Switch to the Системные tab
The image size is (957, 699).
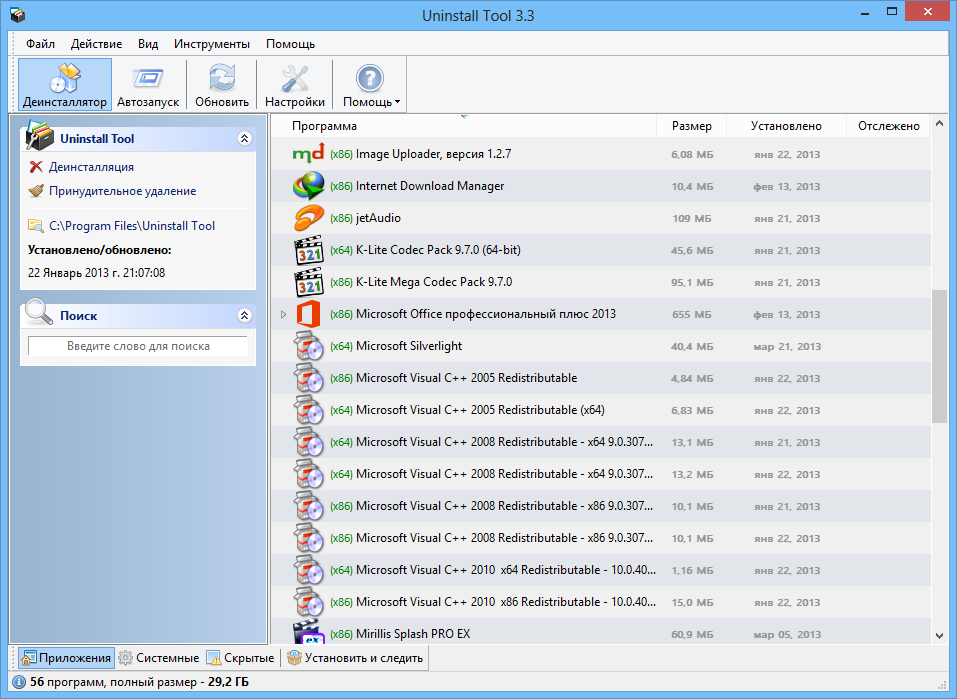(x=158, y=658)
